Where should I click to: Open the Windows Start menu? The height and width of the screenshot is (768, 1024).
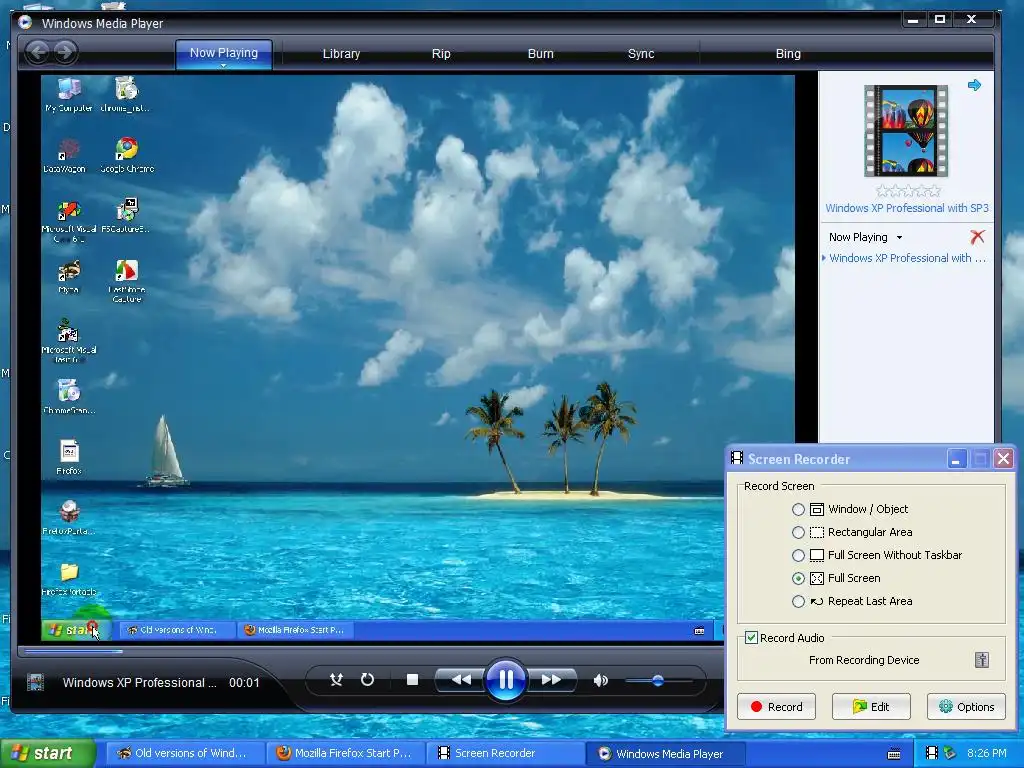click(x=47, y=753)
